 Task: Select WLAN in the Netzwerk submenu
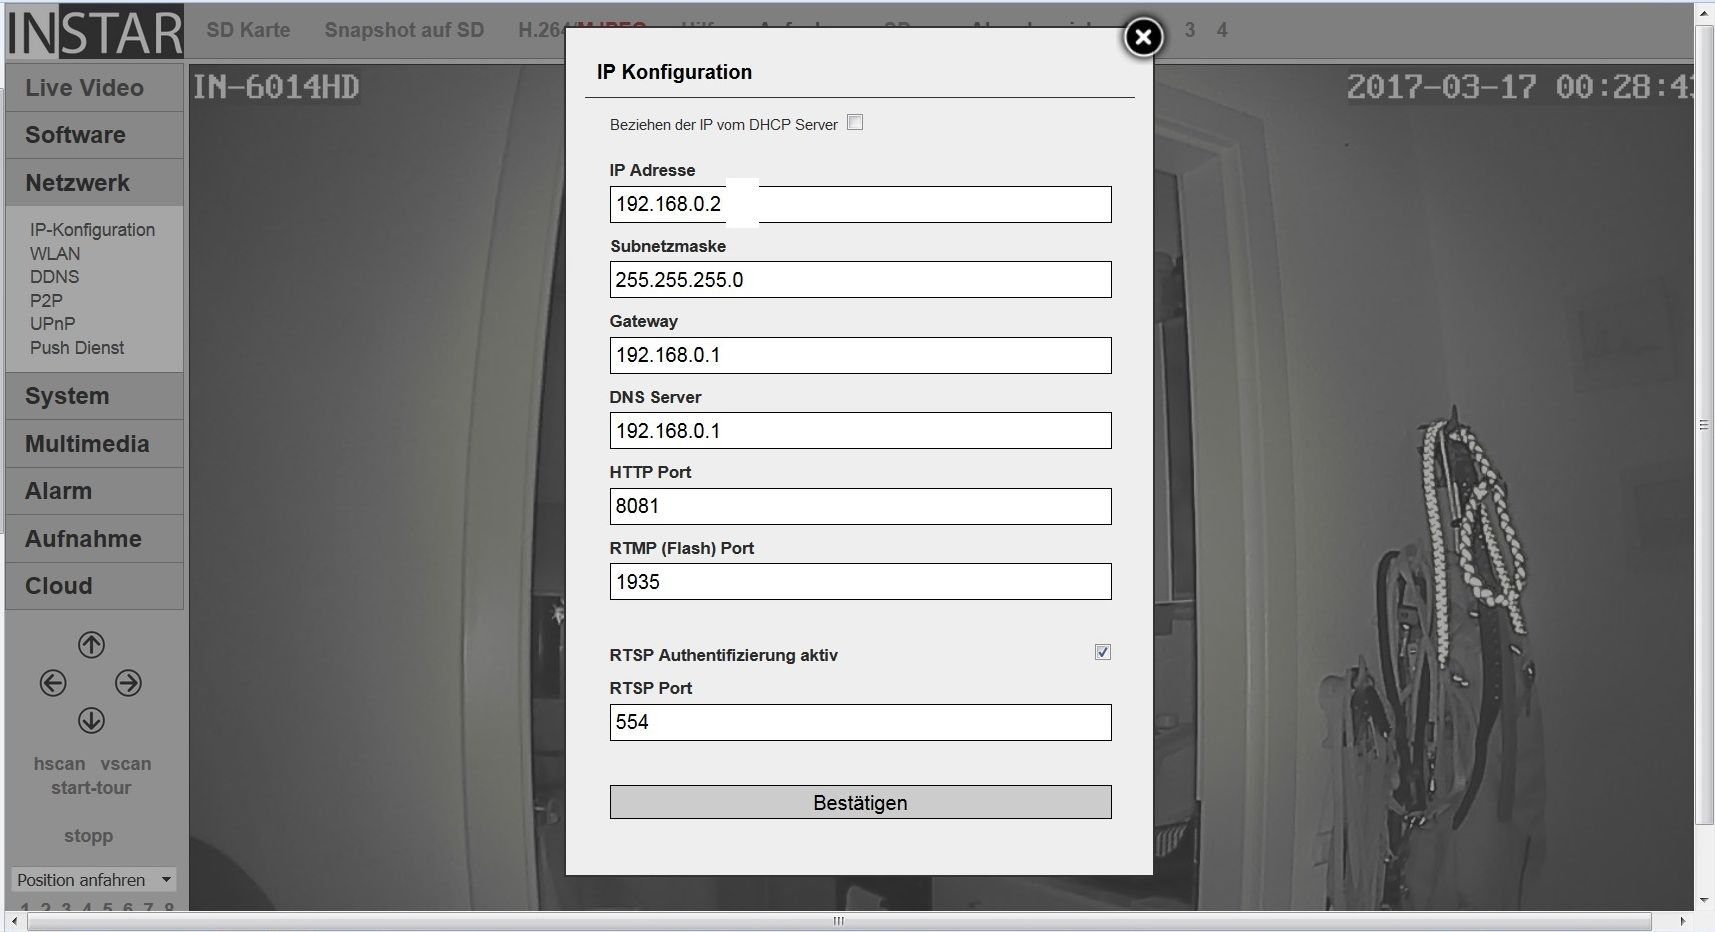tap(55, 254)
